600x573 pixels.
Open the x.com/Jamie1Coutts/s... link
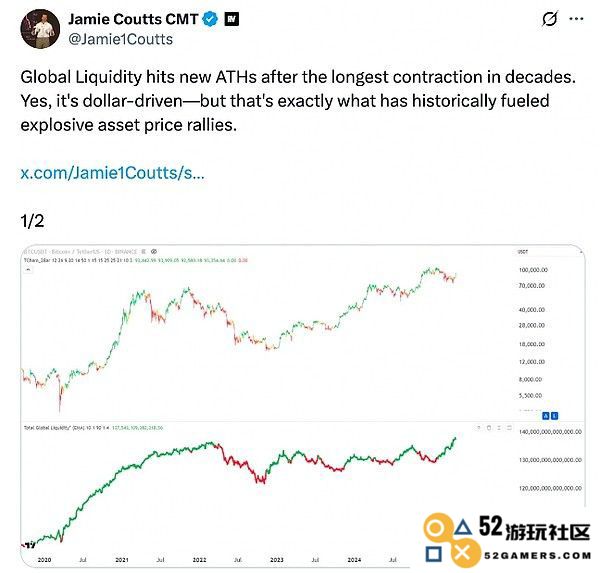click(x=112, y=173)
